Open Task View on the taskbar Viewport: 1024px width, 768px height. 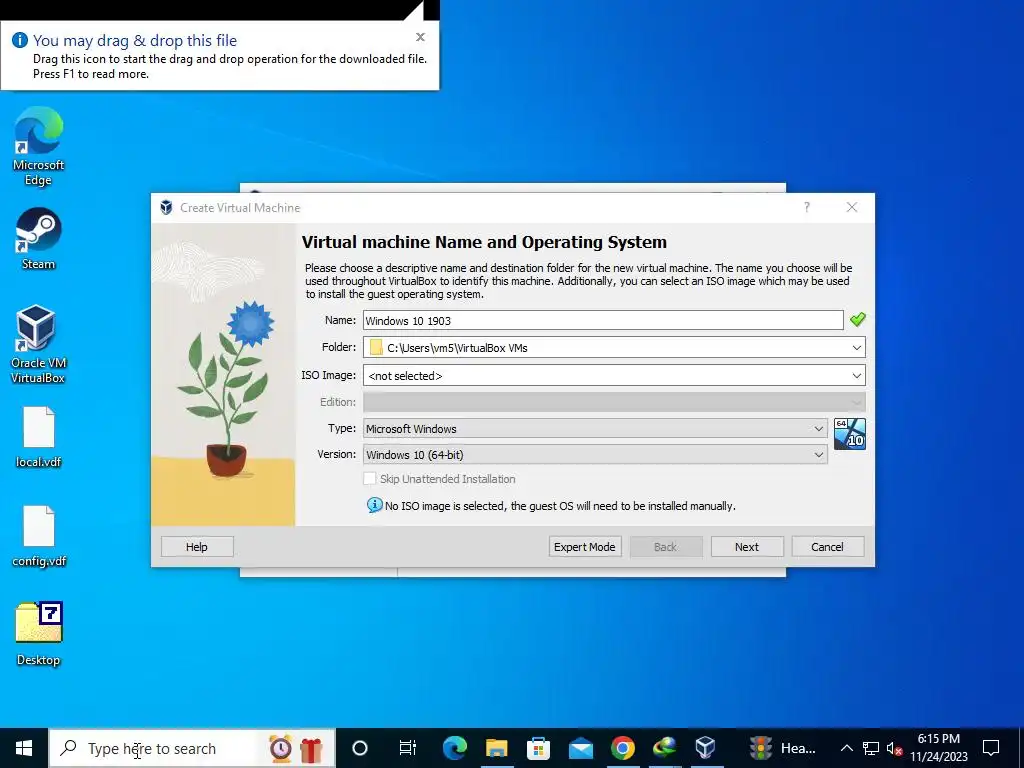click(408, 748)
